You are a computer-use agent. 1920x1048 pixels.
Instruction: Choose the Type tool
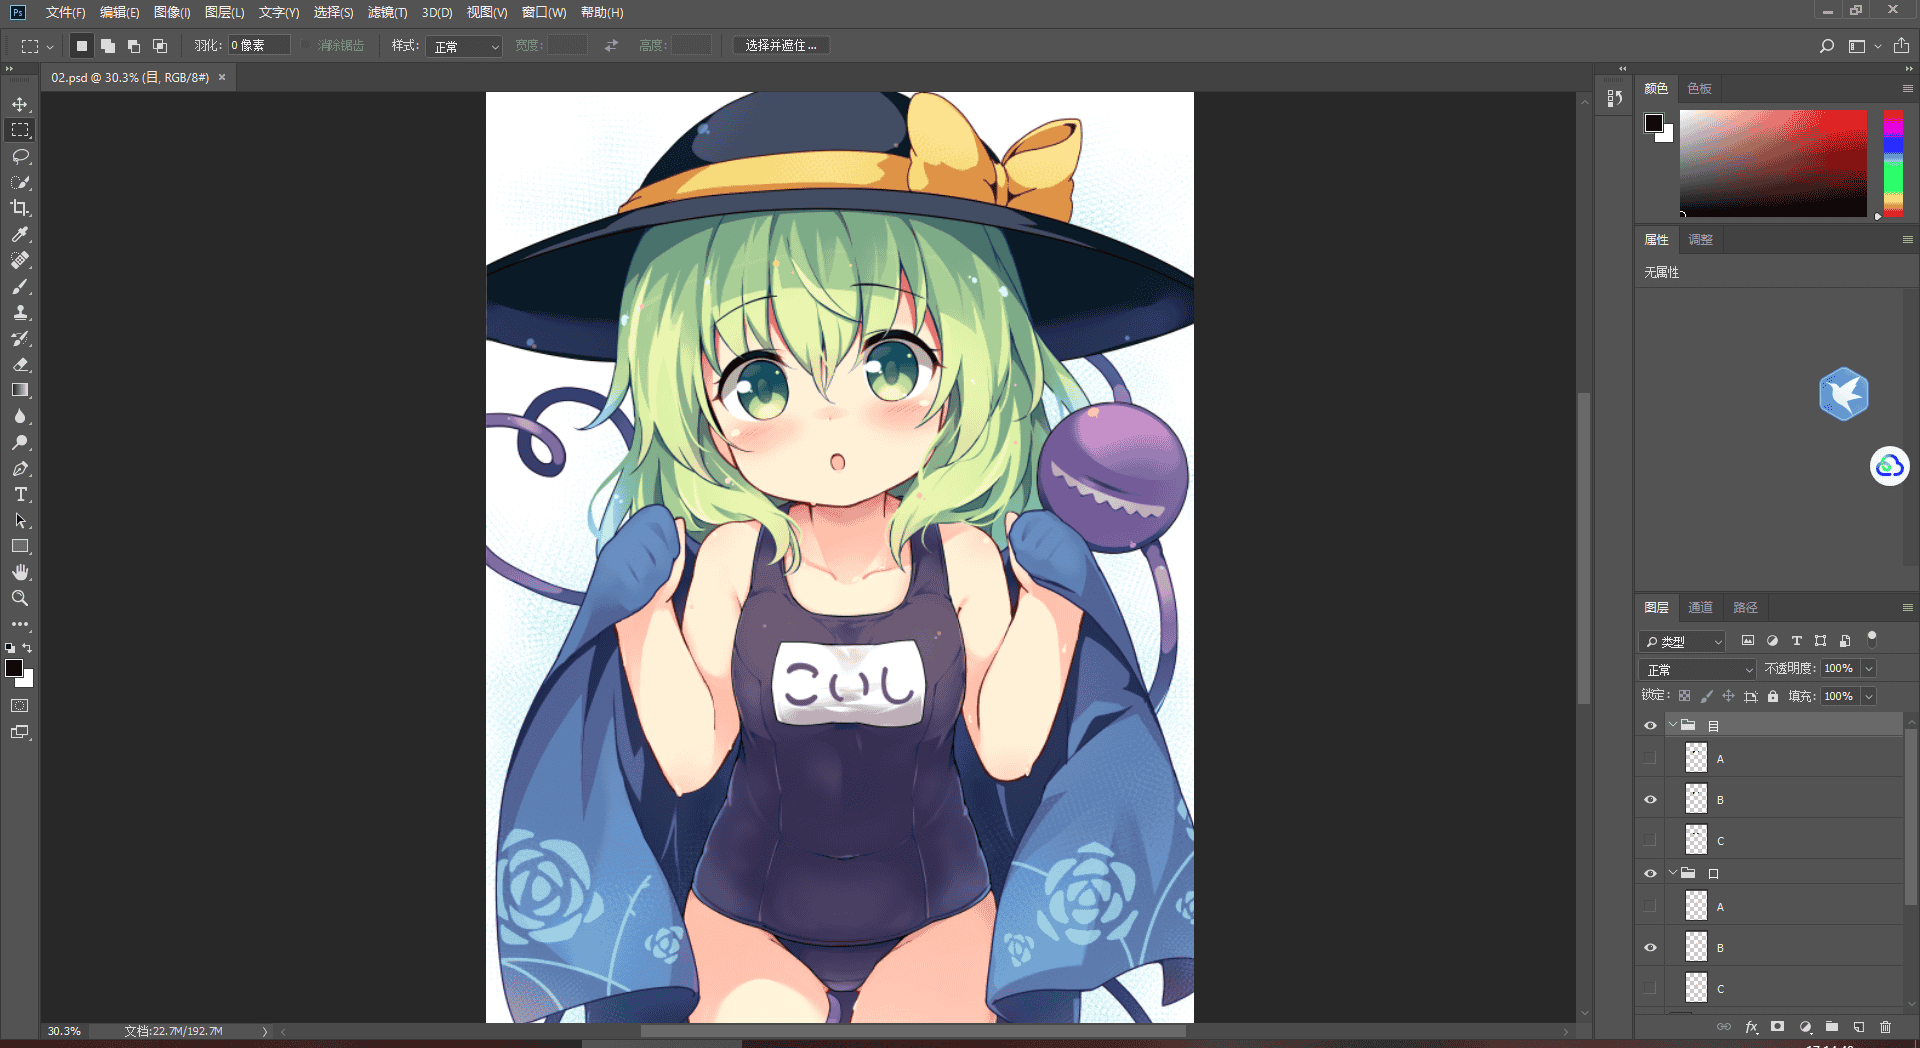click(x=20, y=494)
